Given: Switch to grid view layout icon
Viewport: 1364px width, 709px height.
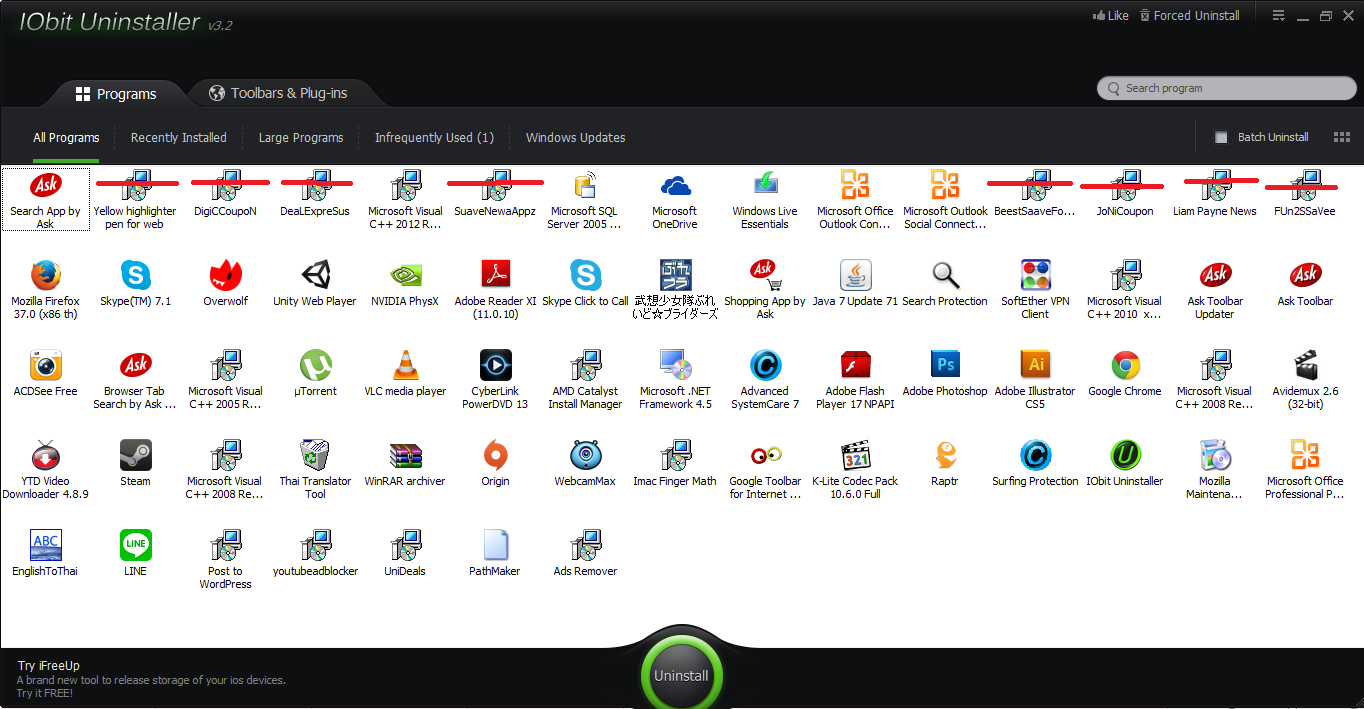Looking at the screenshot, I should (x=1342, y=137).
